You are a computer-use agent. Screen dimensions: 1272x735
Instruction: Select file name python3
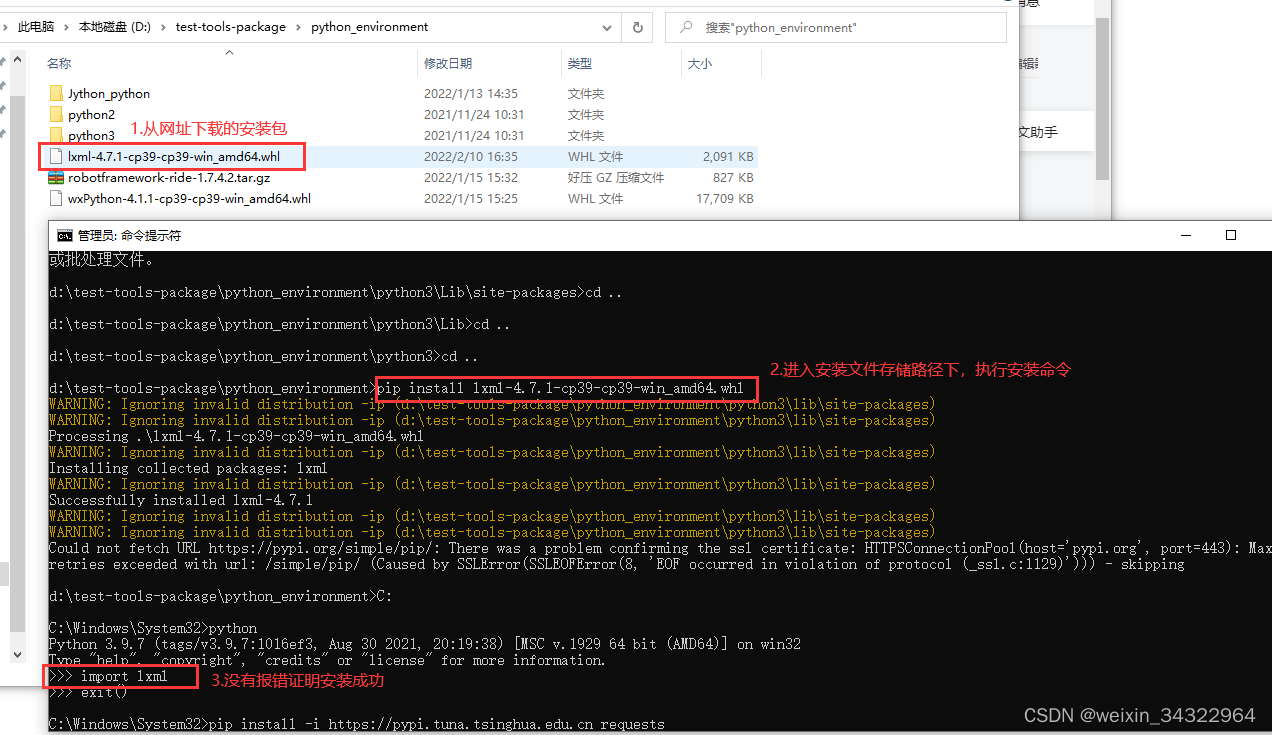(x=92, y=136)
